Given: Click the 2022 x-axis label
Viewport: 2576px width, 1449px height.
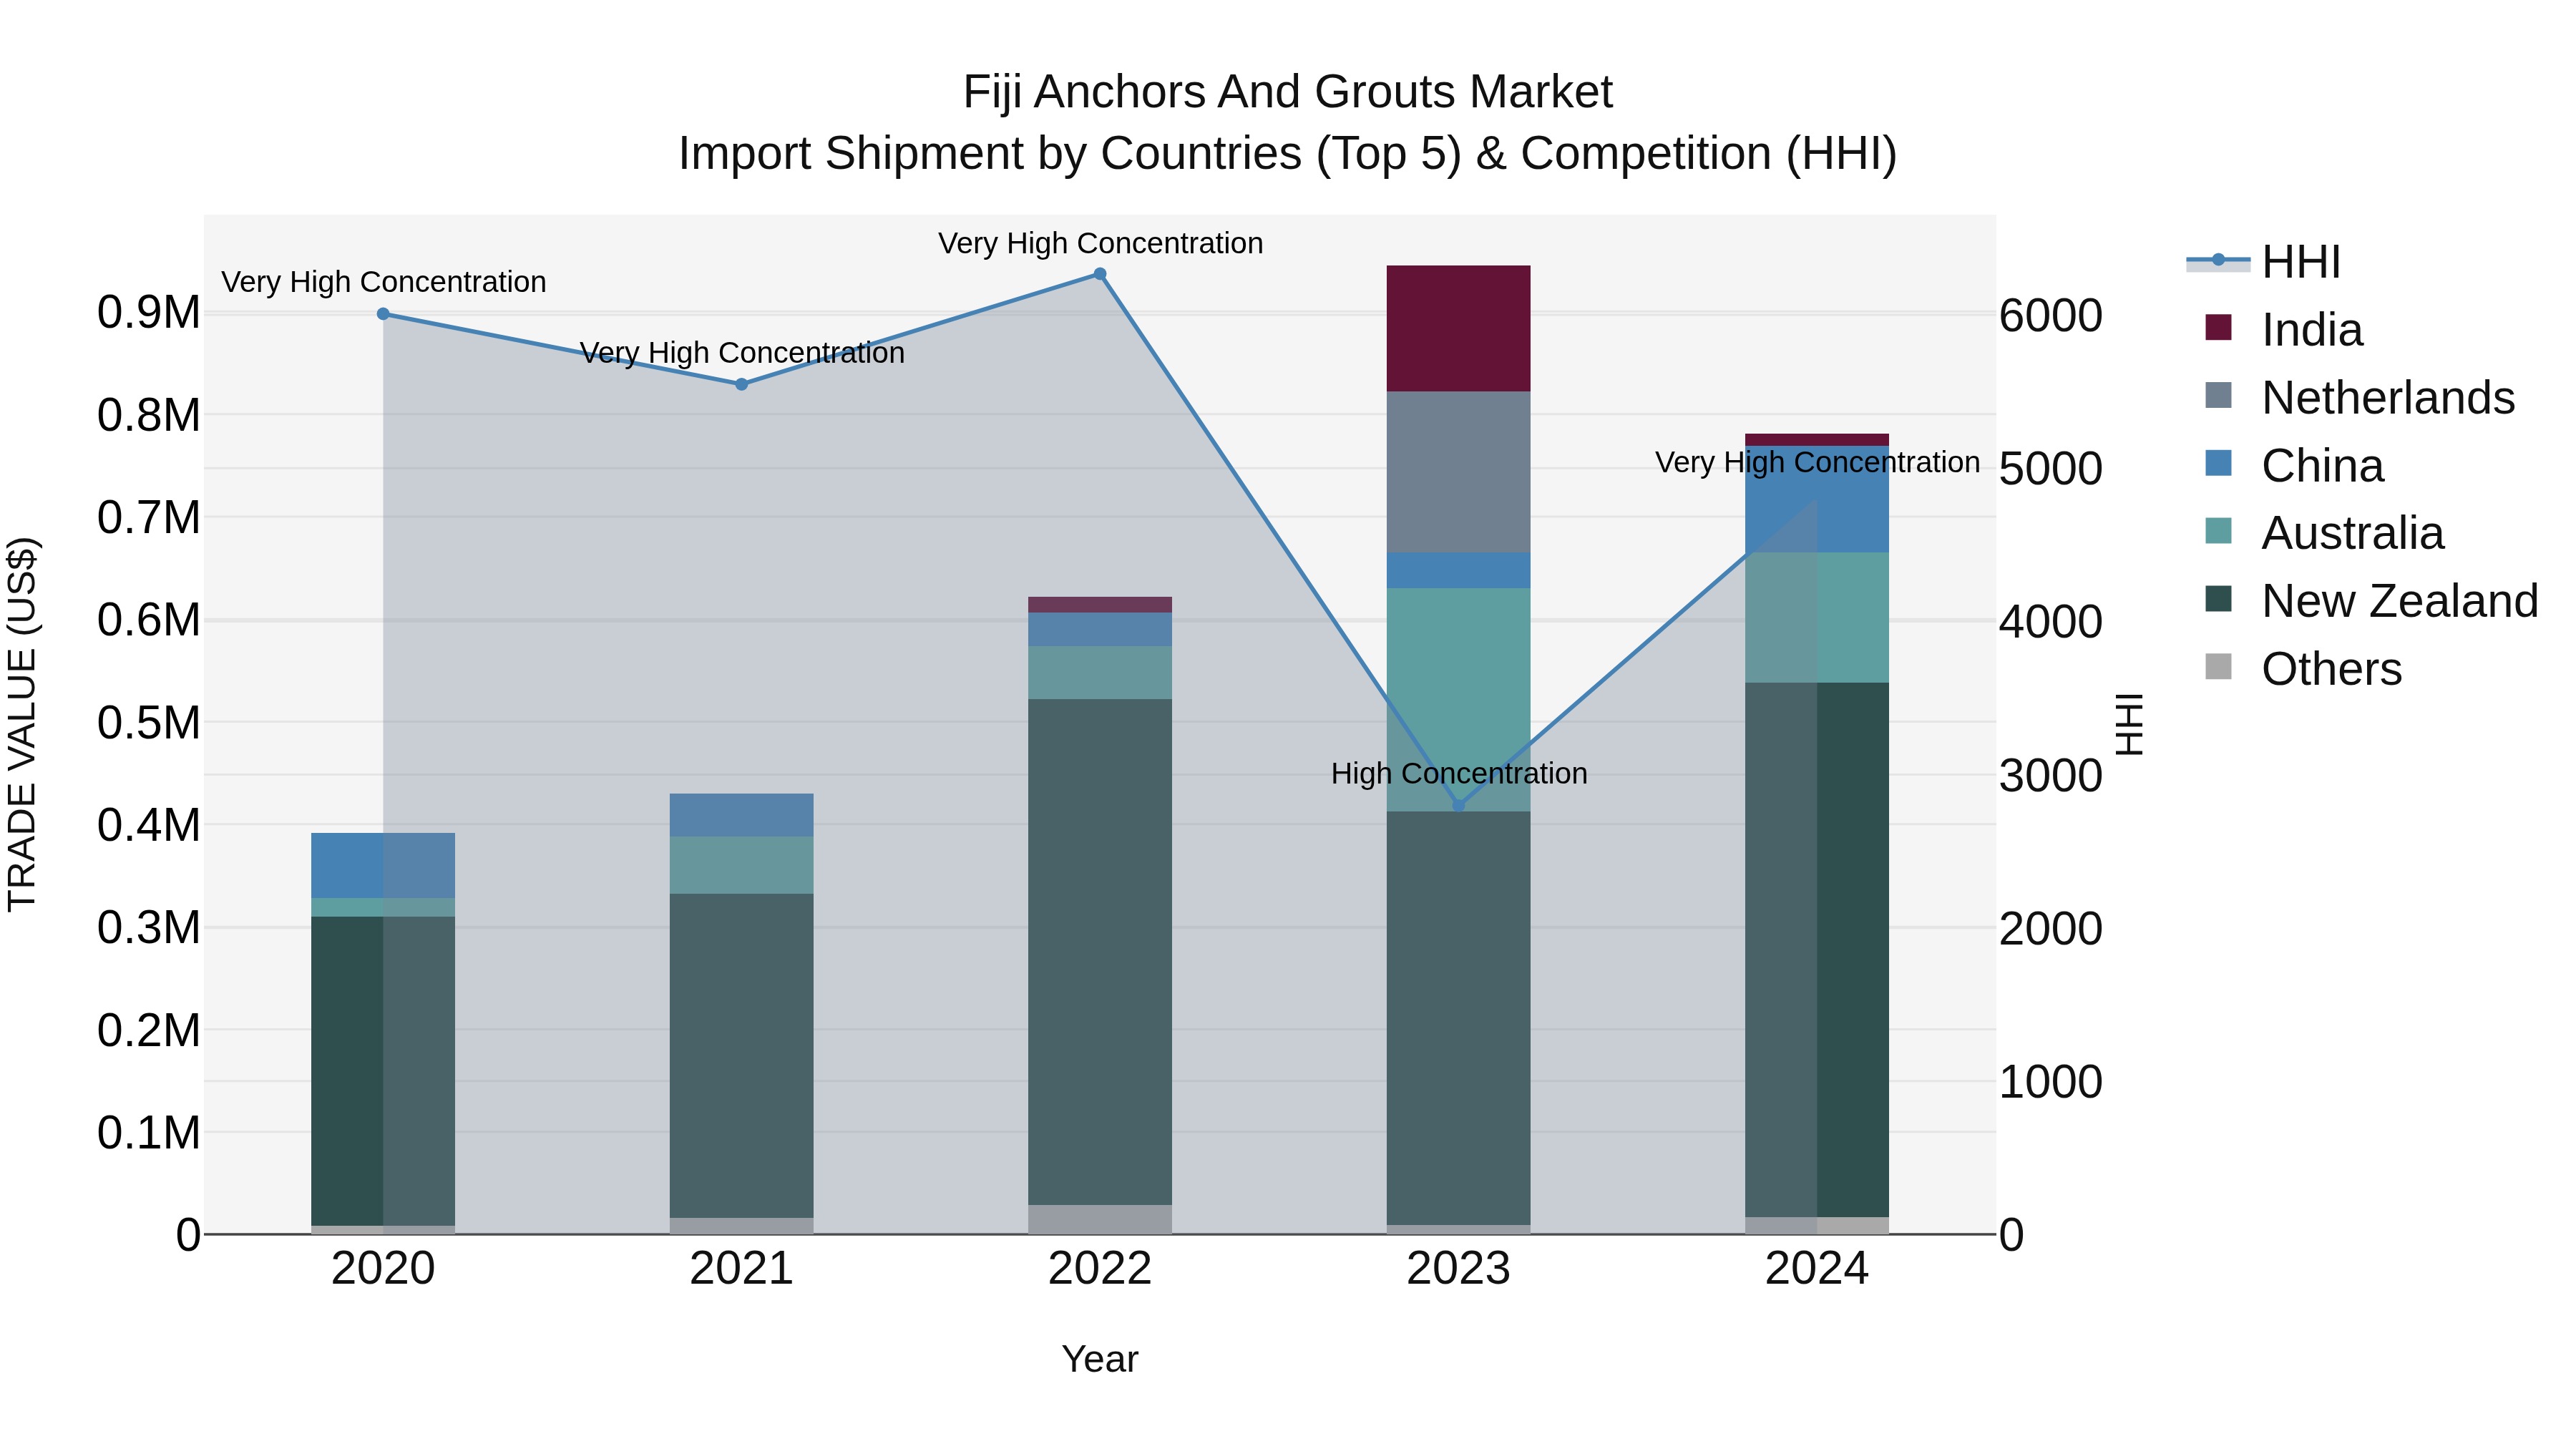Looking at the screenshot, I should point(1100,1269).
